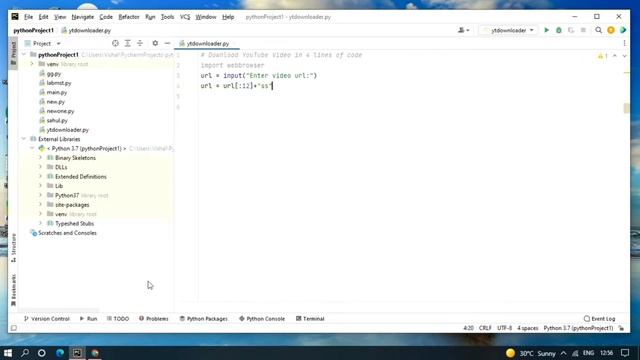Open Python Packages tool window
Viewport: 640px width, 360px height.
(x=203, y=318)
